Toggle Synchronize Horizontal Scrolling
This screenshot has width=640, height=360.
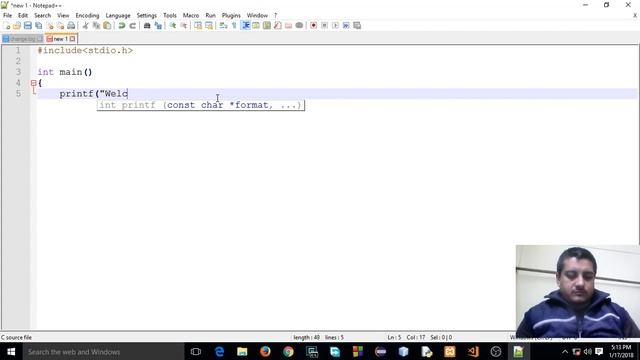tap(209, 26)
